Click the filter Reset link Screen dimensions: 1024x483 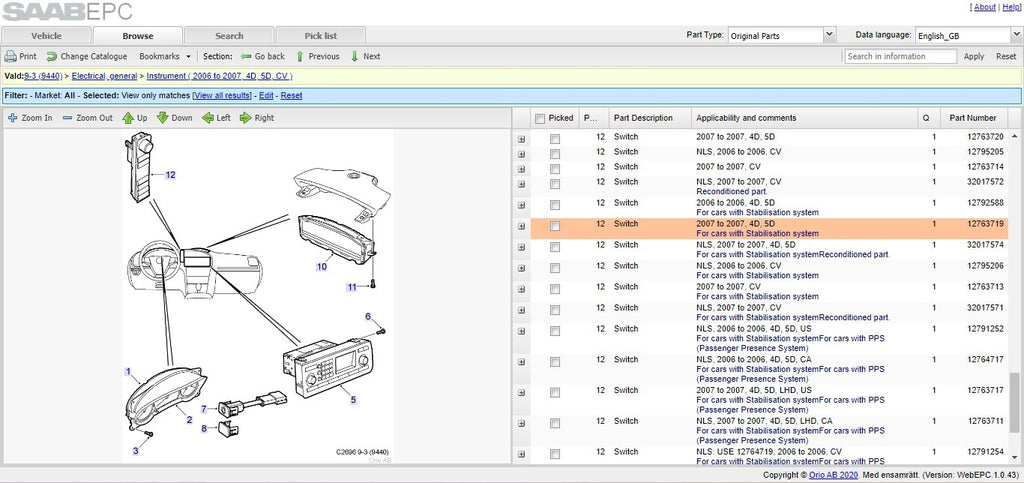[x=291, y=95]
